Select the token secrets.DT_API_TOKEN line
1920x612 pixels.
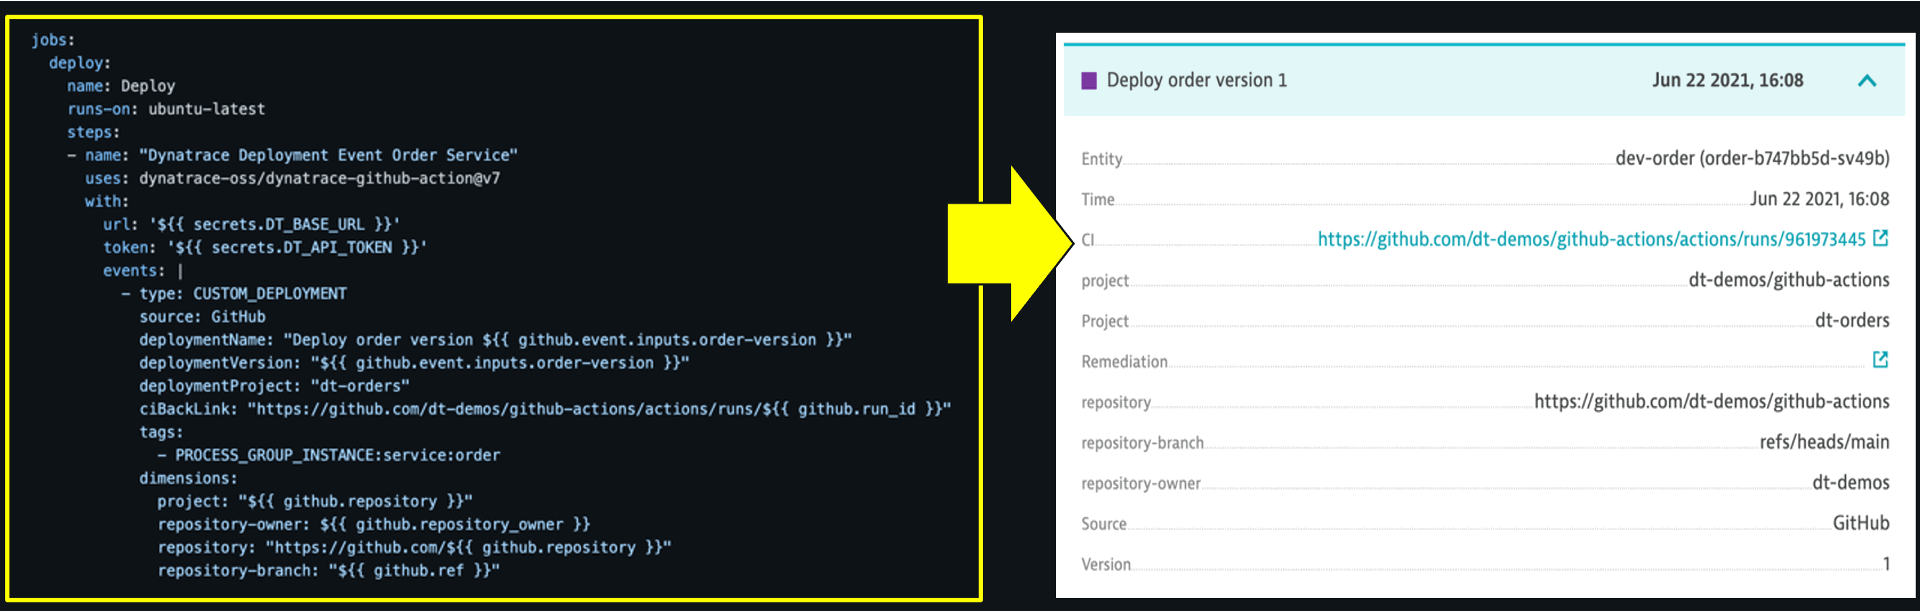coord(265,247)
